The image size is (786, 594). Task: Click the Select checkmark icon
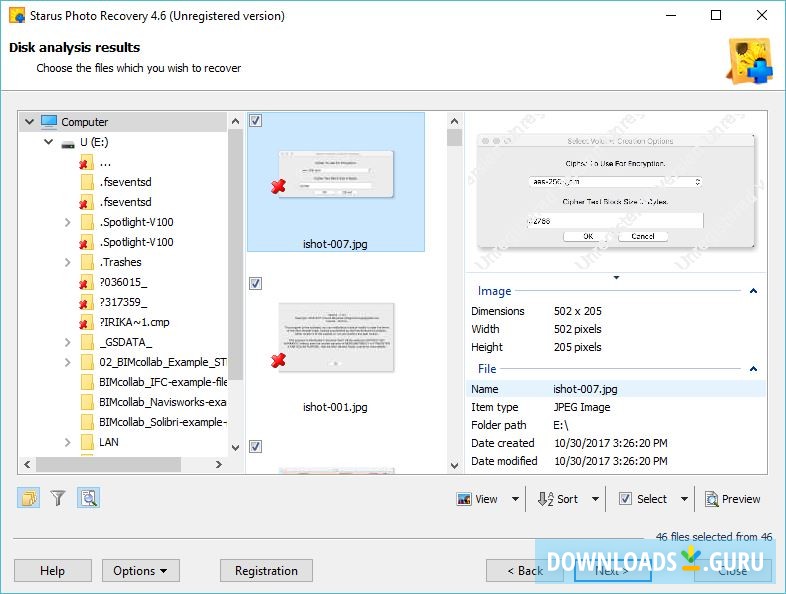point(625,499)
